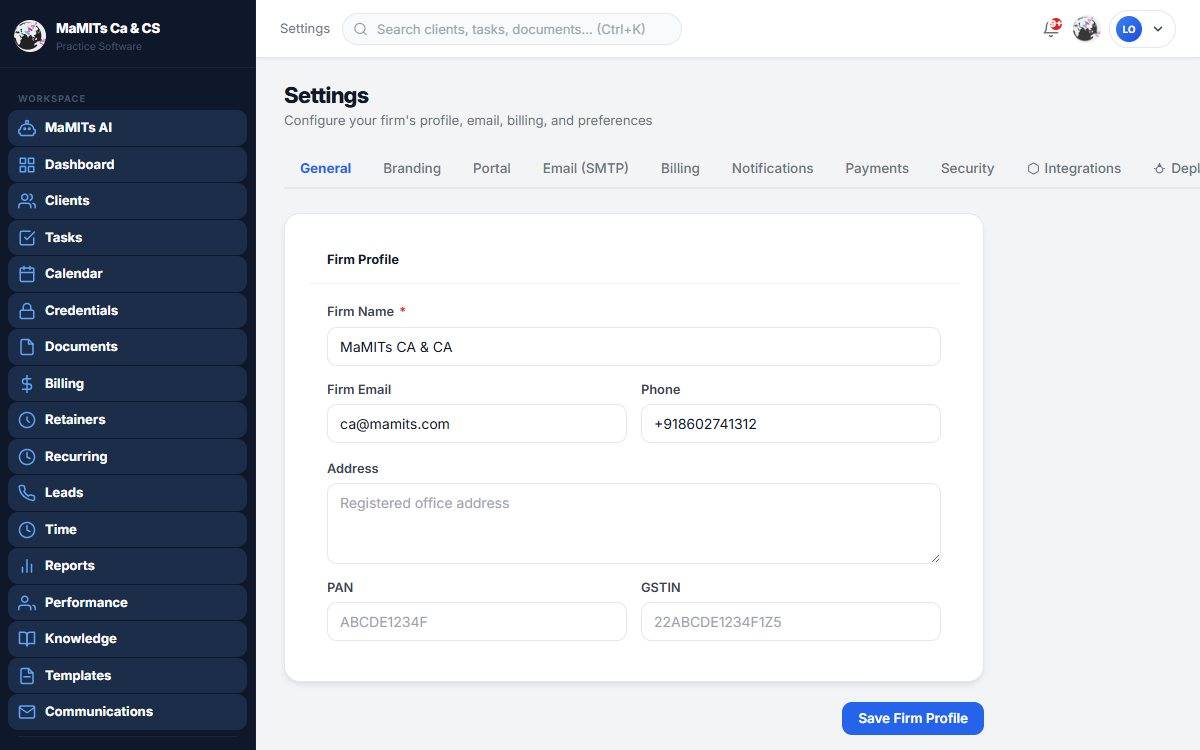Click the Knowledge book icon

click(27, 639)
